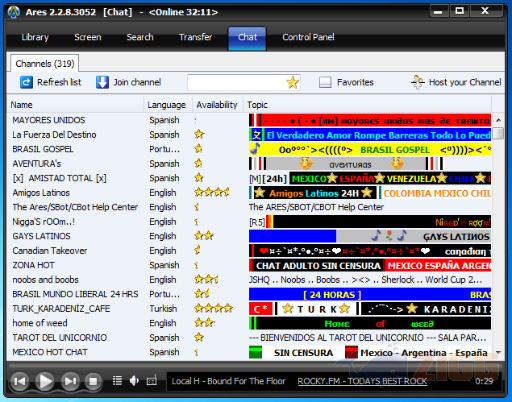Sort channels by Availability column header

click(218, 105)
